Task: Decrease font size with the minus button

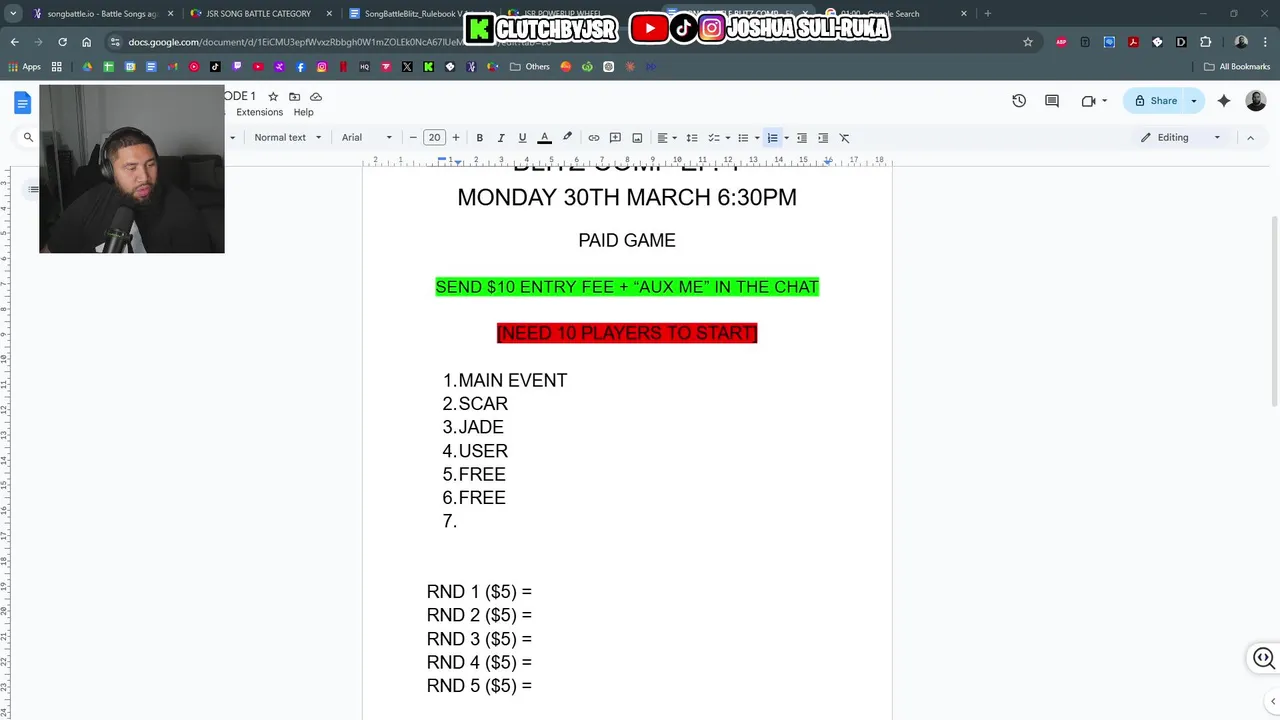Action: tap(413, 138)
